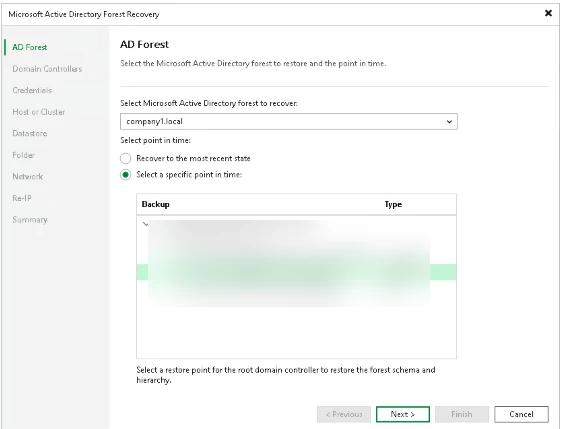Collapse the backup tree chevron
The image size is (561, 429).
coord(145,224)
